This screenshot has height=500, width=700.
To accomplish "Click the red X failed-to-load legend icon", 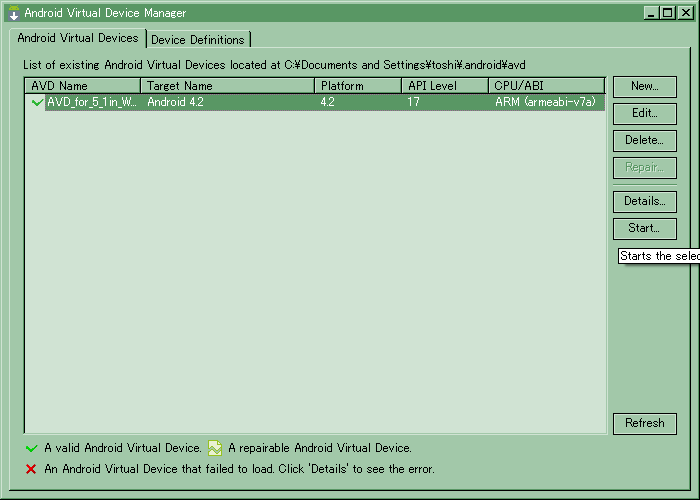I will pyautogui.click(x=31, y=469).
